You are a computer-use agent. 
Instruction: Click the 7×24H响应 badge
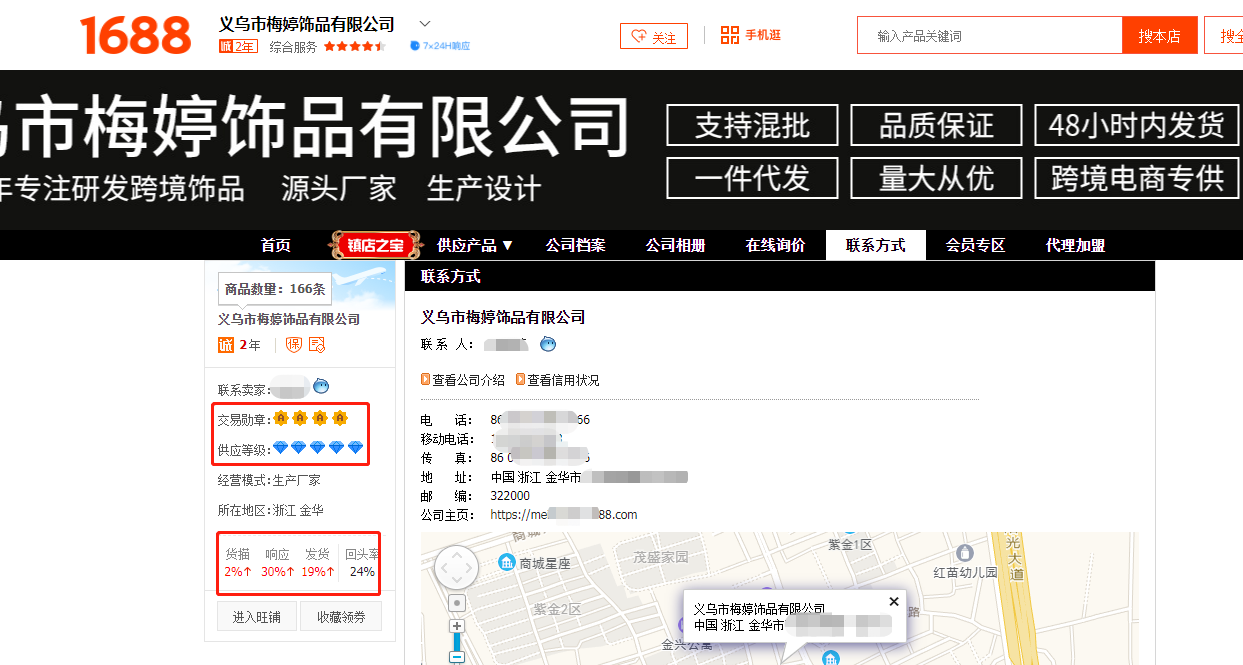pos(440,46)
